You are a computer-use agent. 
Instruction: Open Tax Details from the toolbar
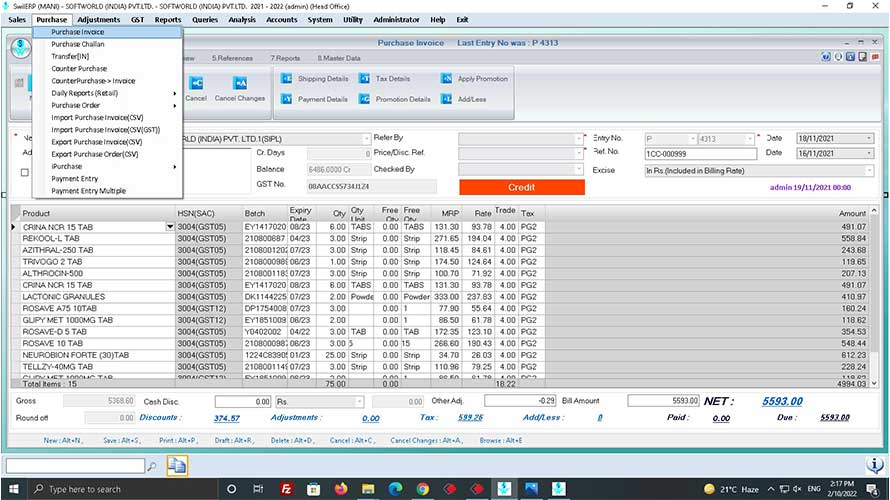tap(365, 79)
